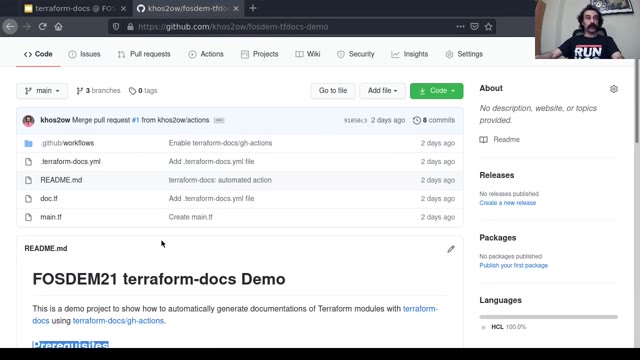
Task: Open the Wiki tab
Action: pyautogui.click(x=308, y=54)
